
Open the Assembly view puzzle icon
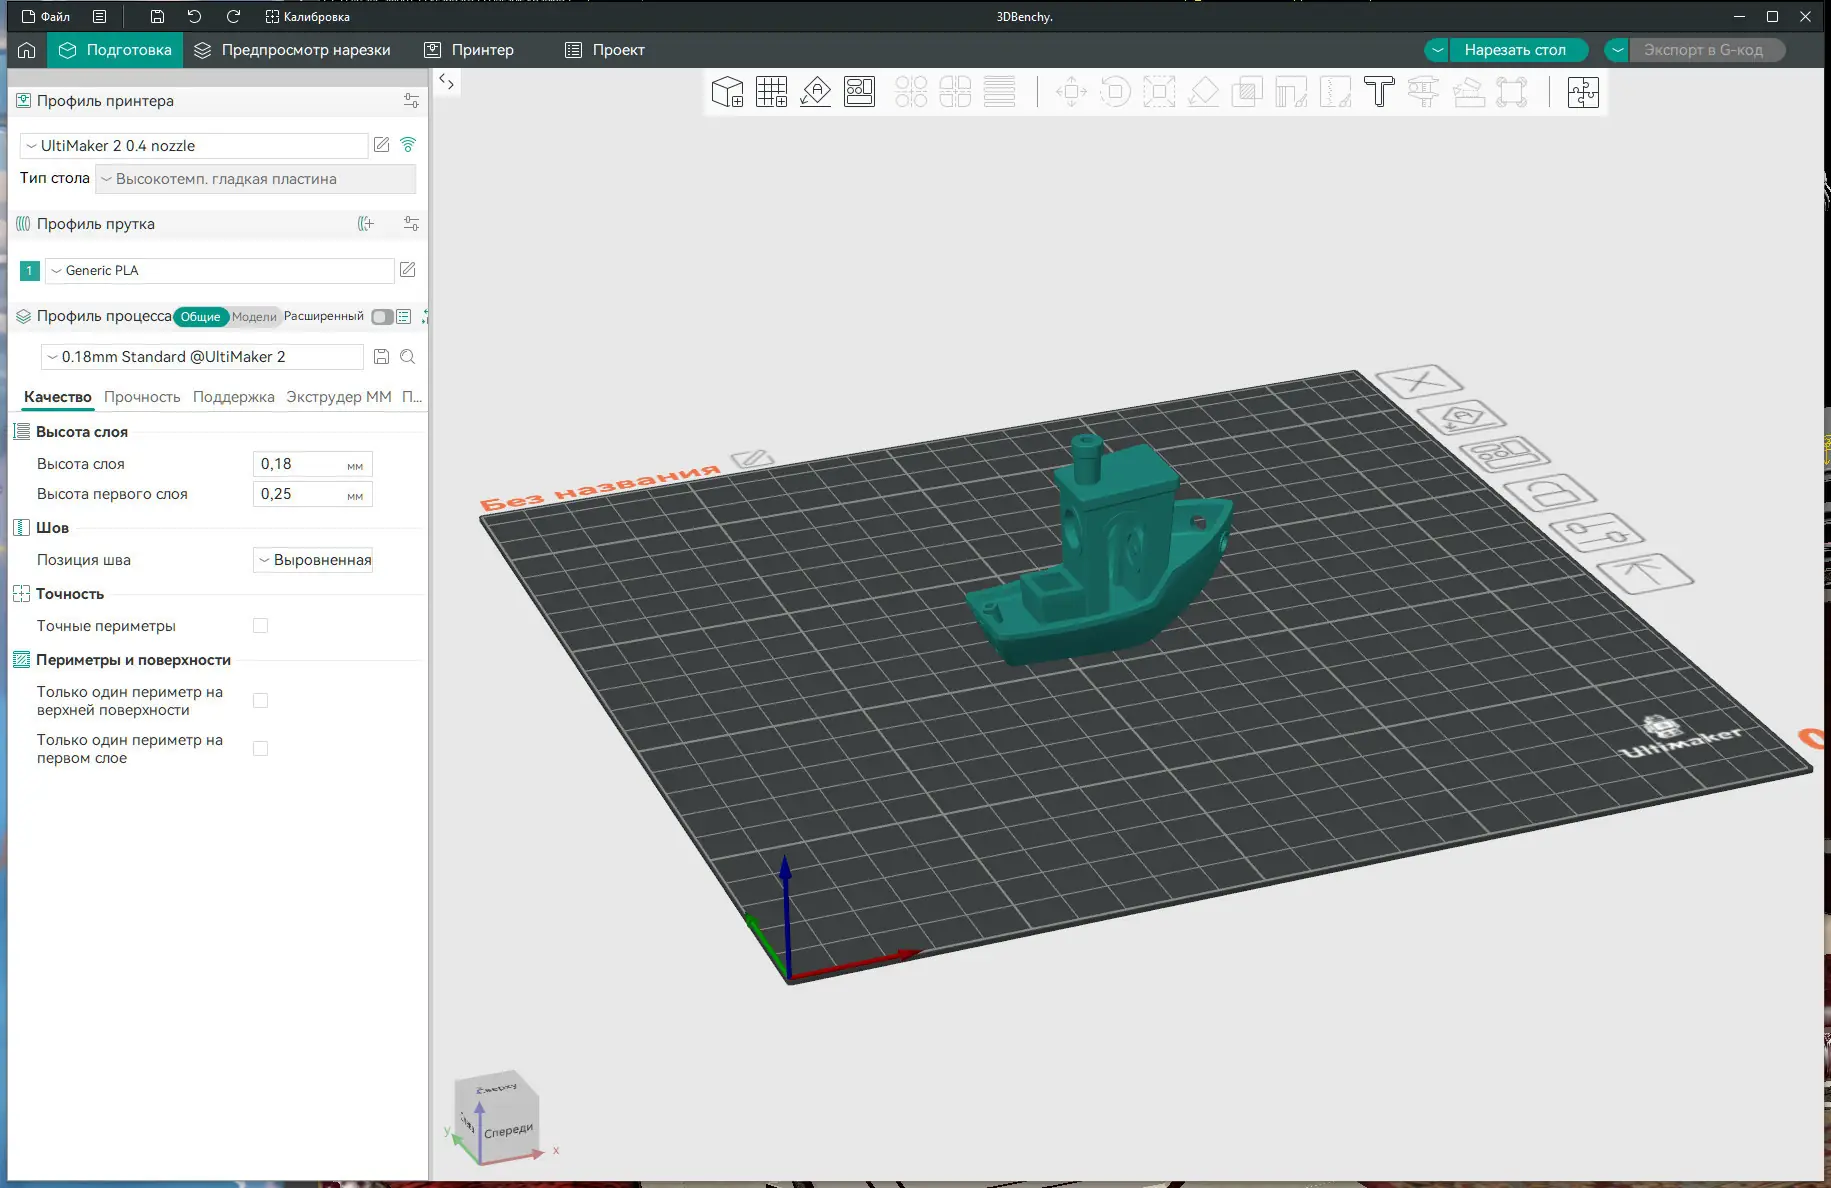1583,92
